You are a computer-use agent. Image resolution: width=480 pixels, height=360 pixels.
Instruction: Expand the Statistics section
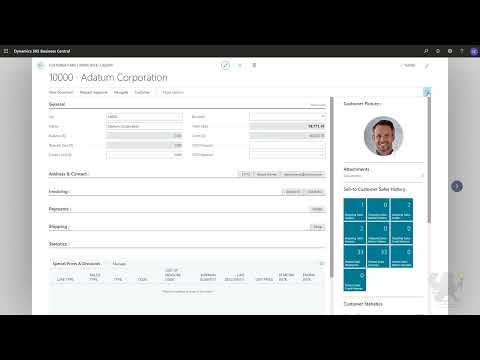tap(58, 244)
